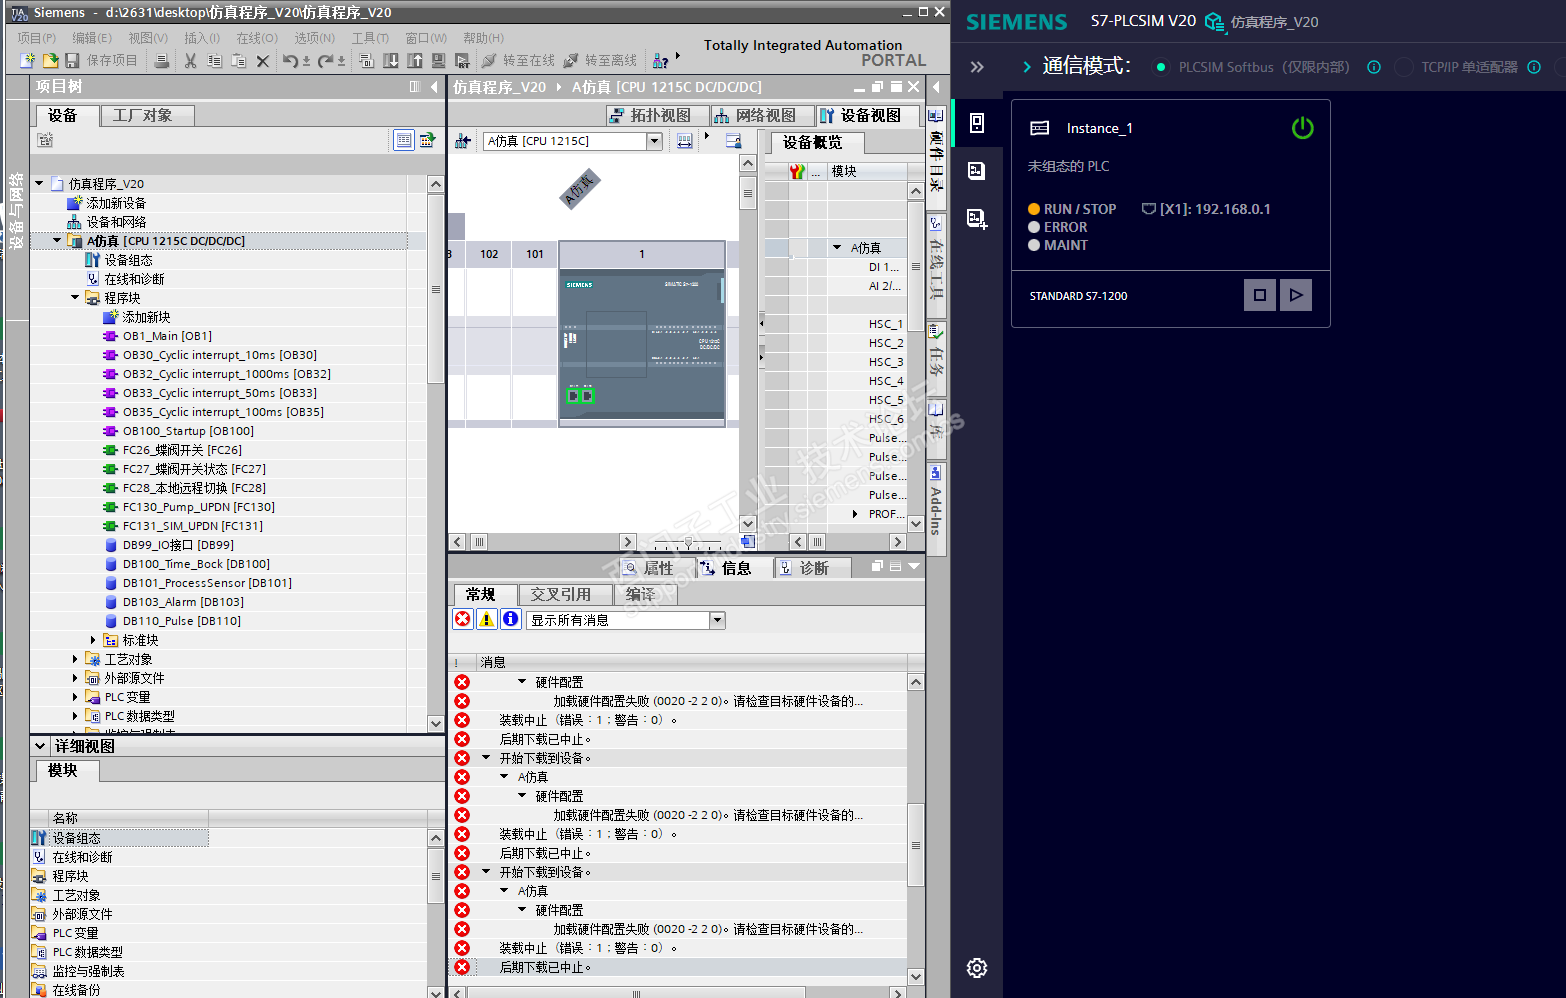Collapse the 详细视图 panel
1566x998 pixels.
point(40,746)
